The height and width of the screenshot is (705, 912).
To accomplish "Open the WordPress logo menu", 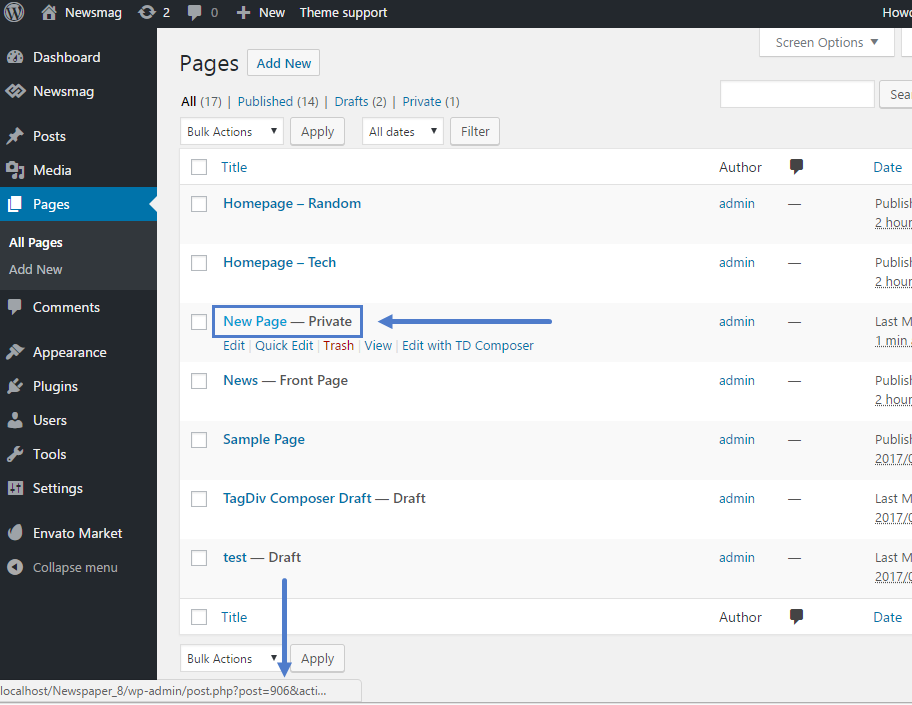I will point(14,12).
